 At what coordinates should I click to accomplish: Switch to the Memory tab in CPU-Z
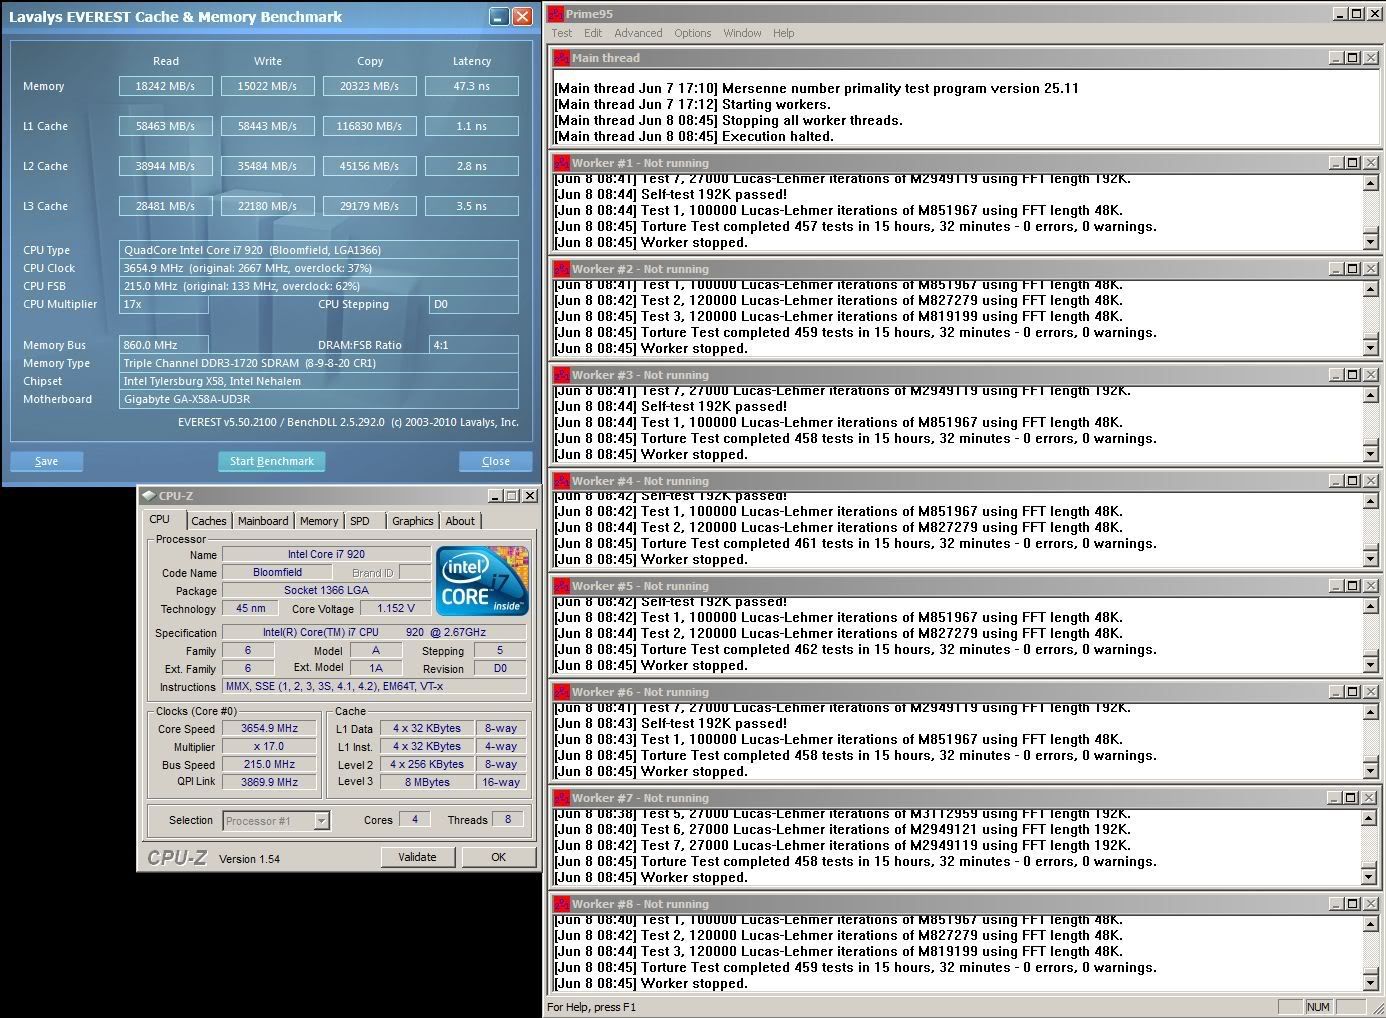tap(319, 521)
